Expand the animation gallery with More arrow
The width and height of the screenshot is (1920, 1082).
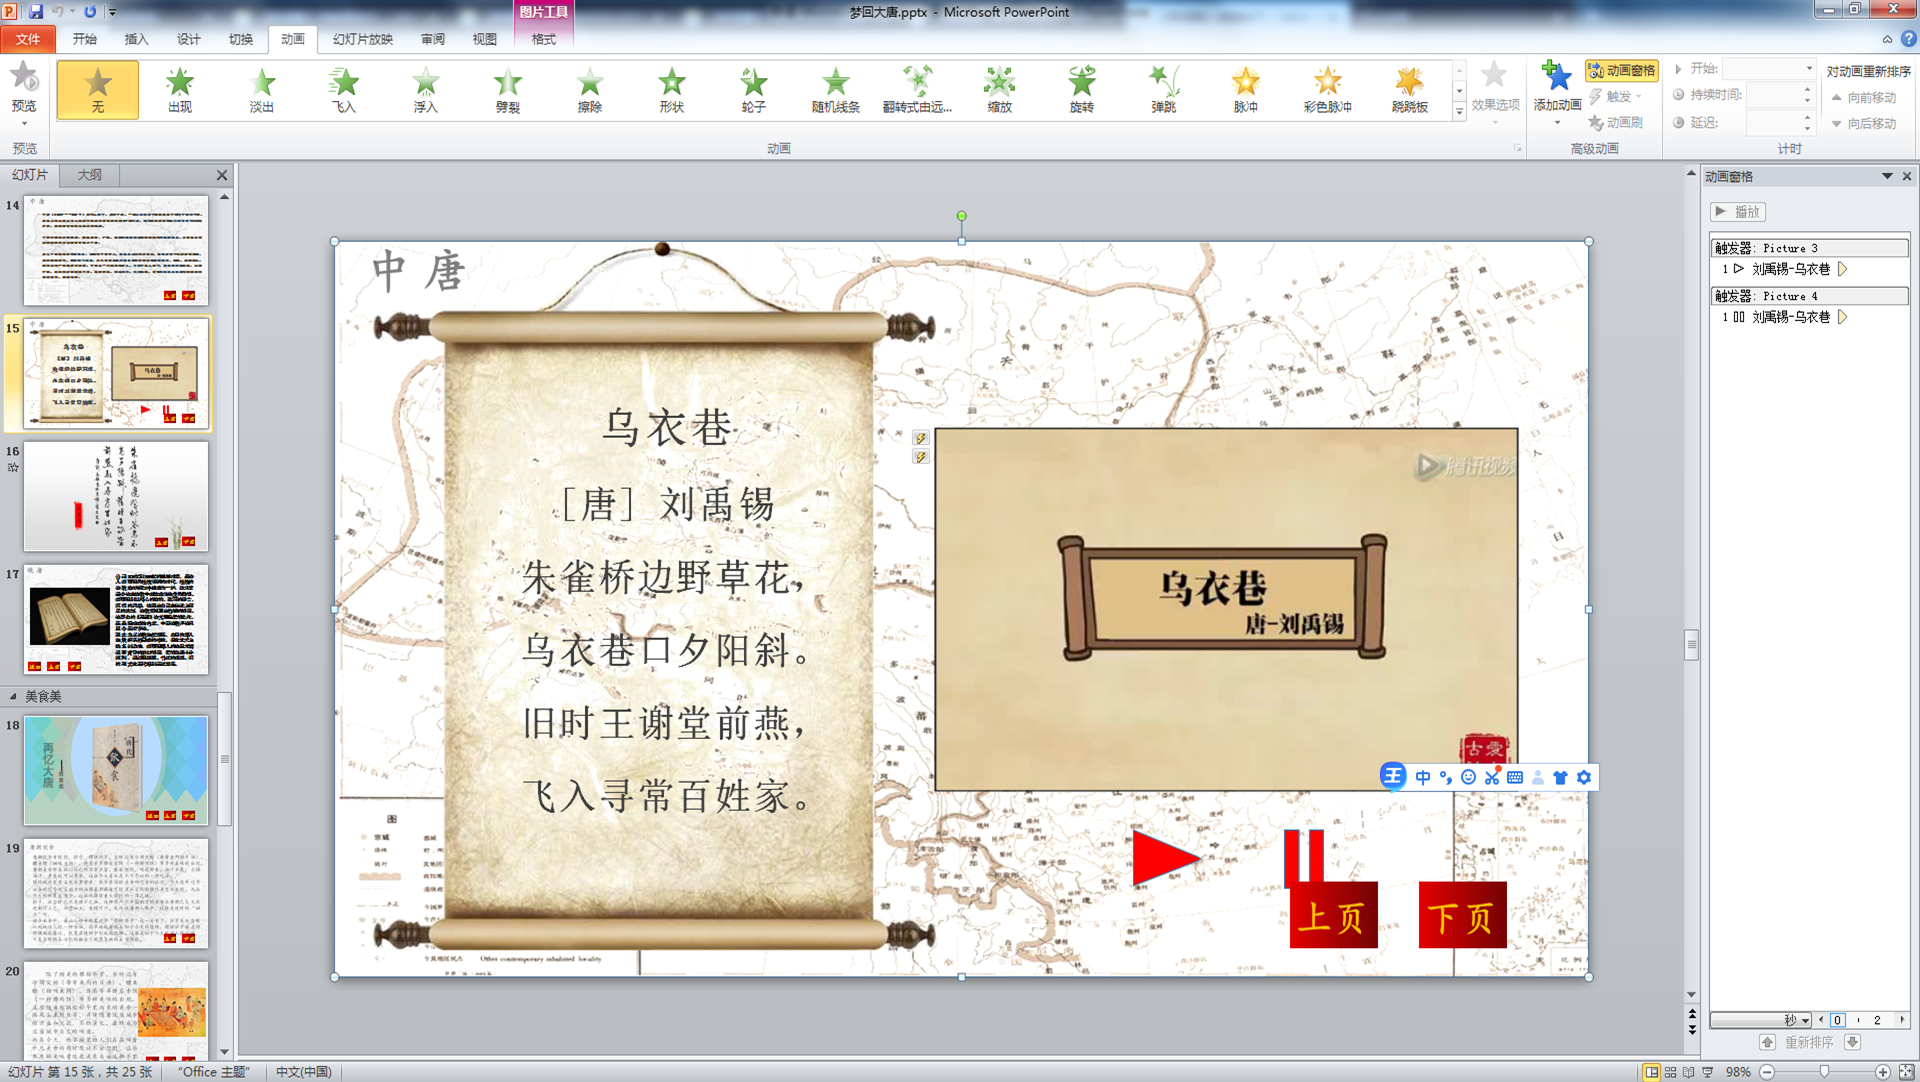tap(1459, 112)
